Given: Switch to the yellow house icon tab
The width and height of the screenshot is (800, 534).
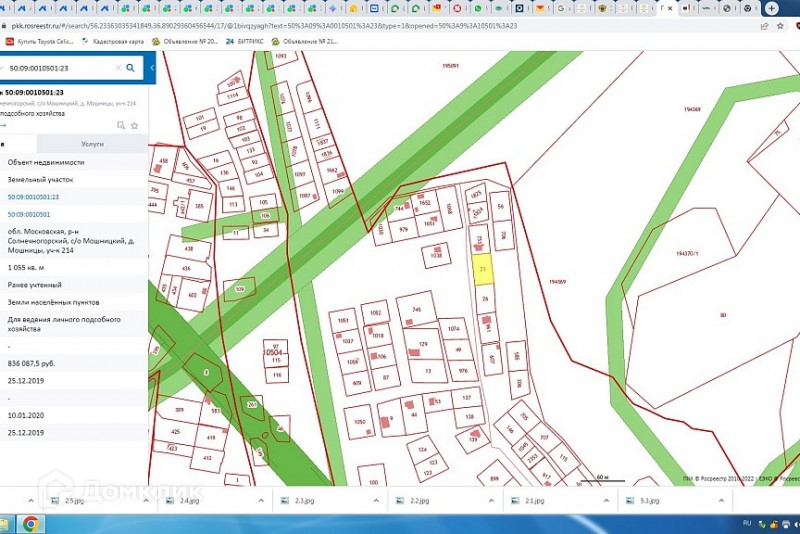Looking at the screenshot, I should point(353,8).
